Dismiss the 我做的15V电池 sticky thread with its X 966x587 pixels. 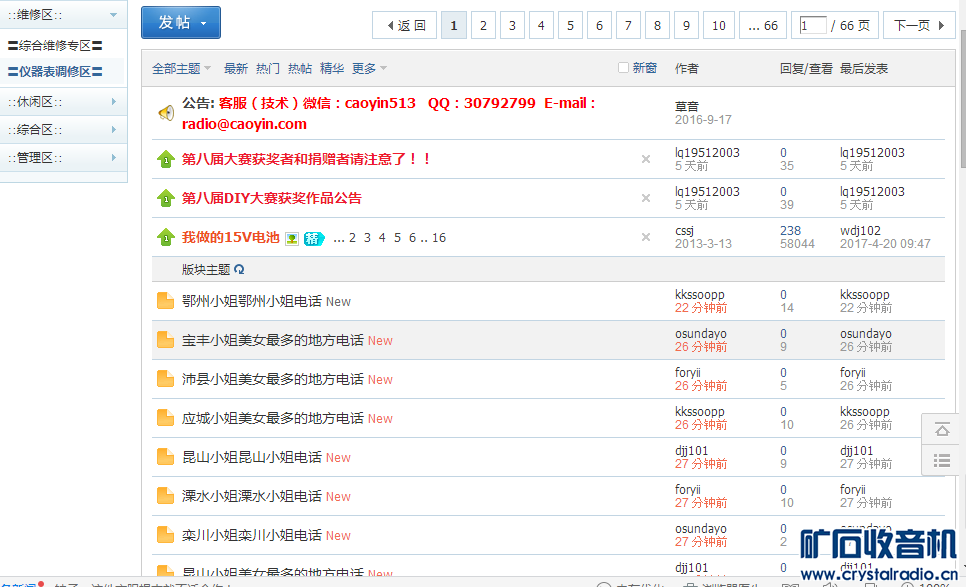point(646,237)
